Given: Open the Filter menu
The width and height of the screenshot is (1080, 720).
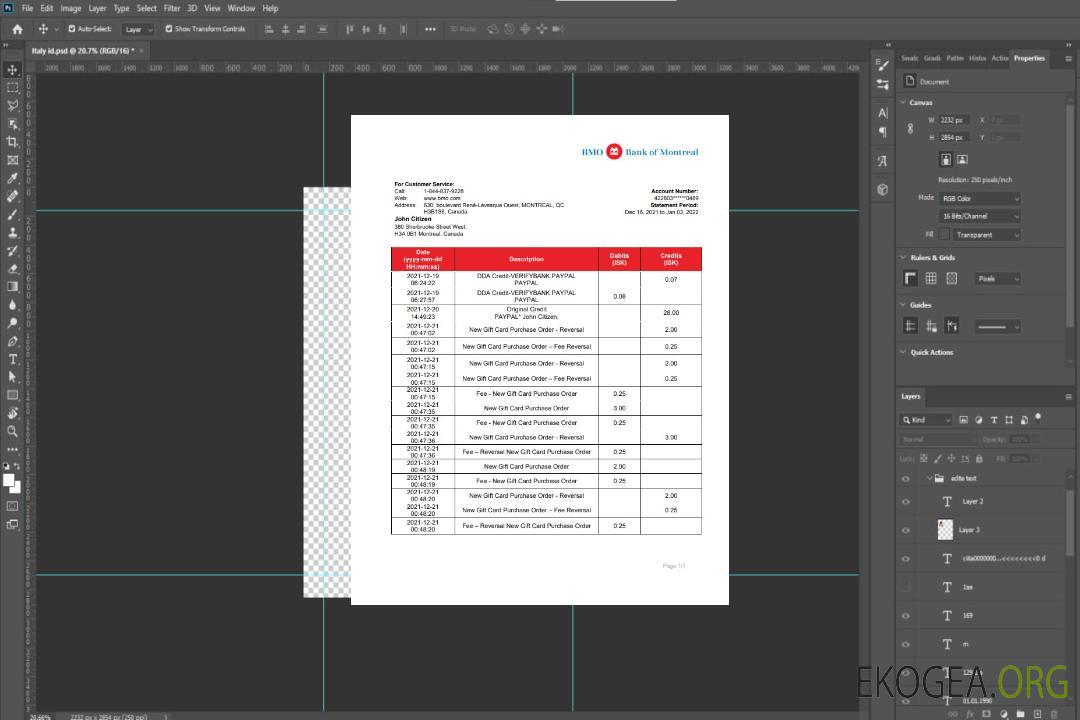Looking at the screenshot, I should click(x=172, y=8).
